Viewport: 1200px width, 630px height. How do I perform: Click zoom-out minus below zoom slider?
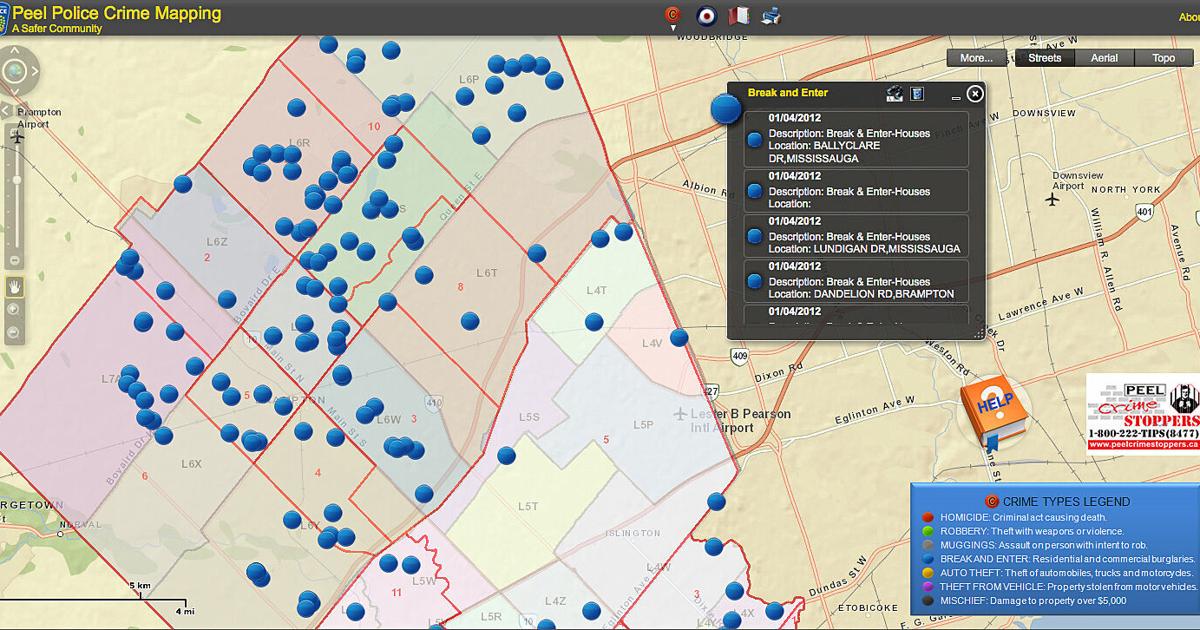(16, 258)
